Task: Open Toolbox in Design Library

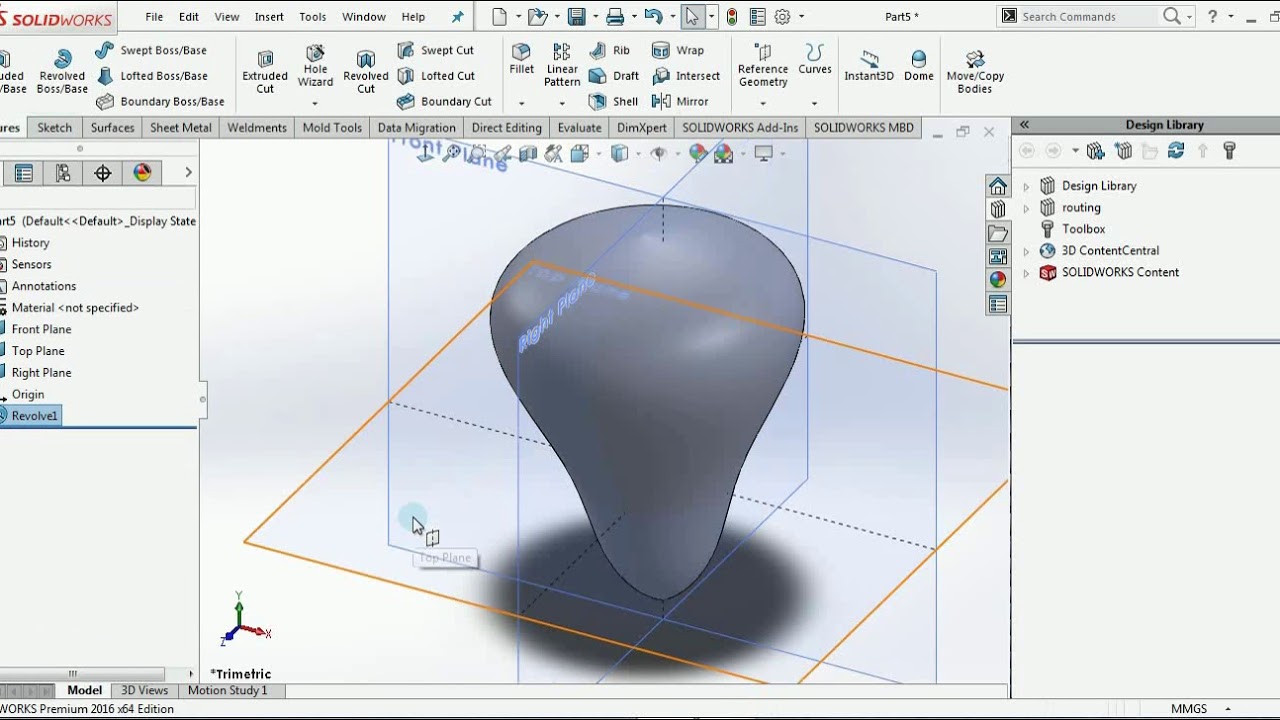Action: [x=1083, y=229]
